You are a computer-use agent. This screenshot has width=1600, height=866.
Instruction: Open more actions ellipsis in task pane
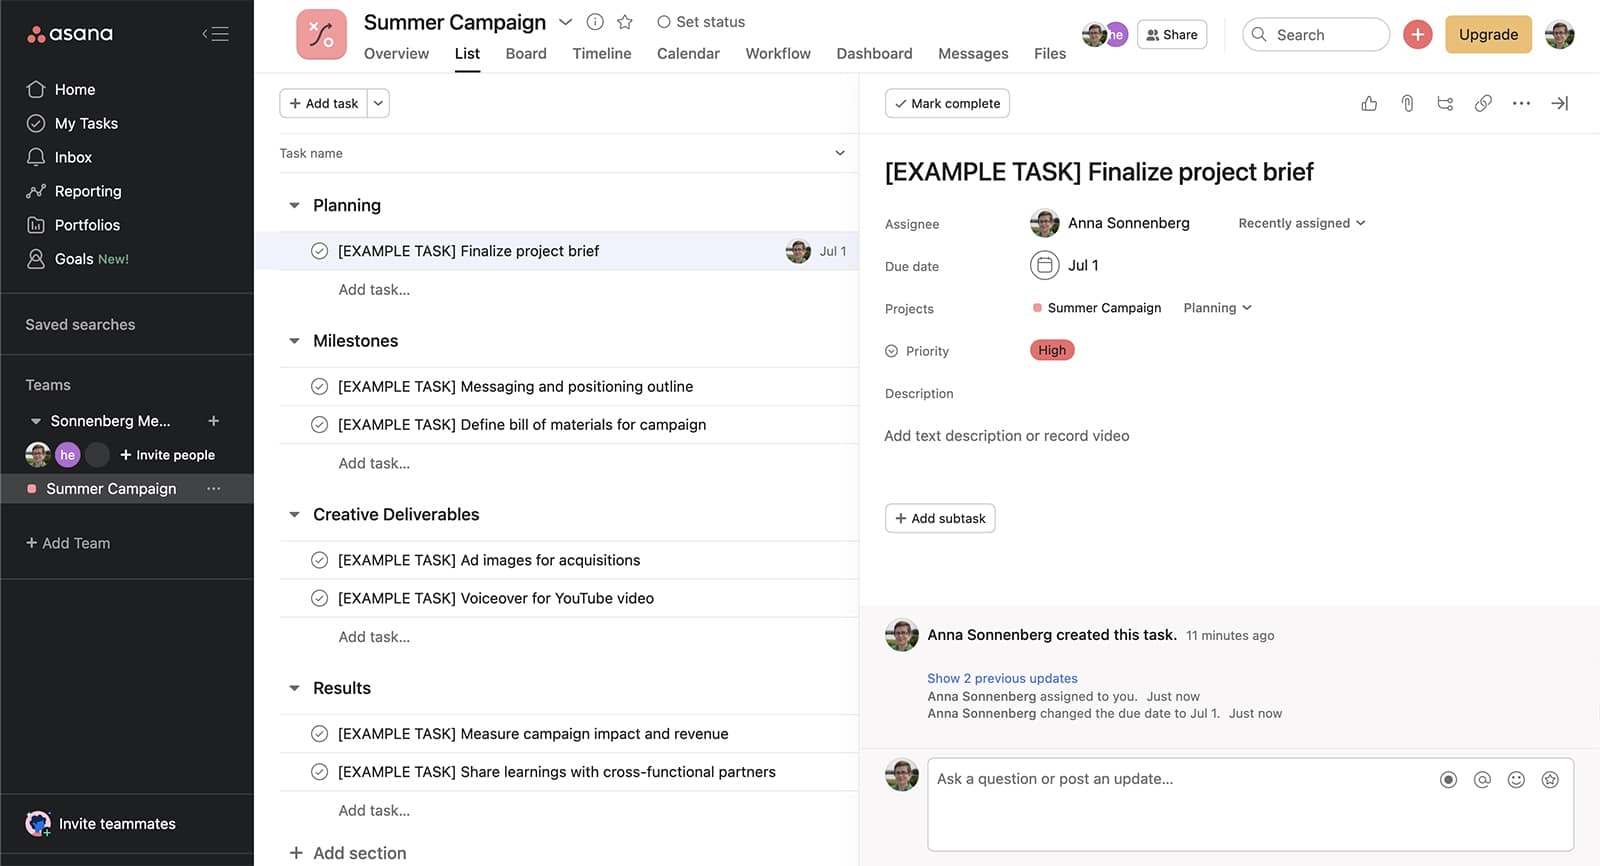point(1521,103)
